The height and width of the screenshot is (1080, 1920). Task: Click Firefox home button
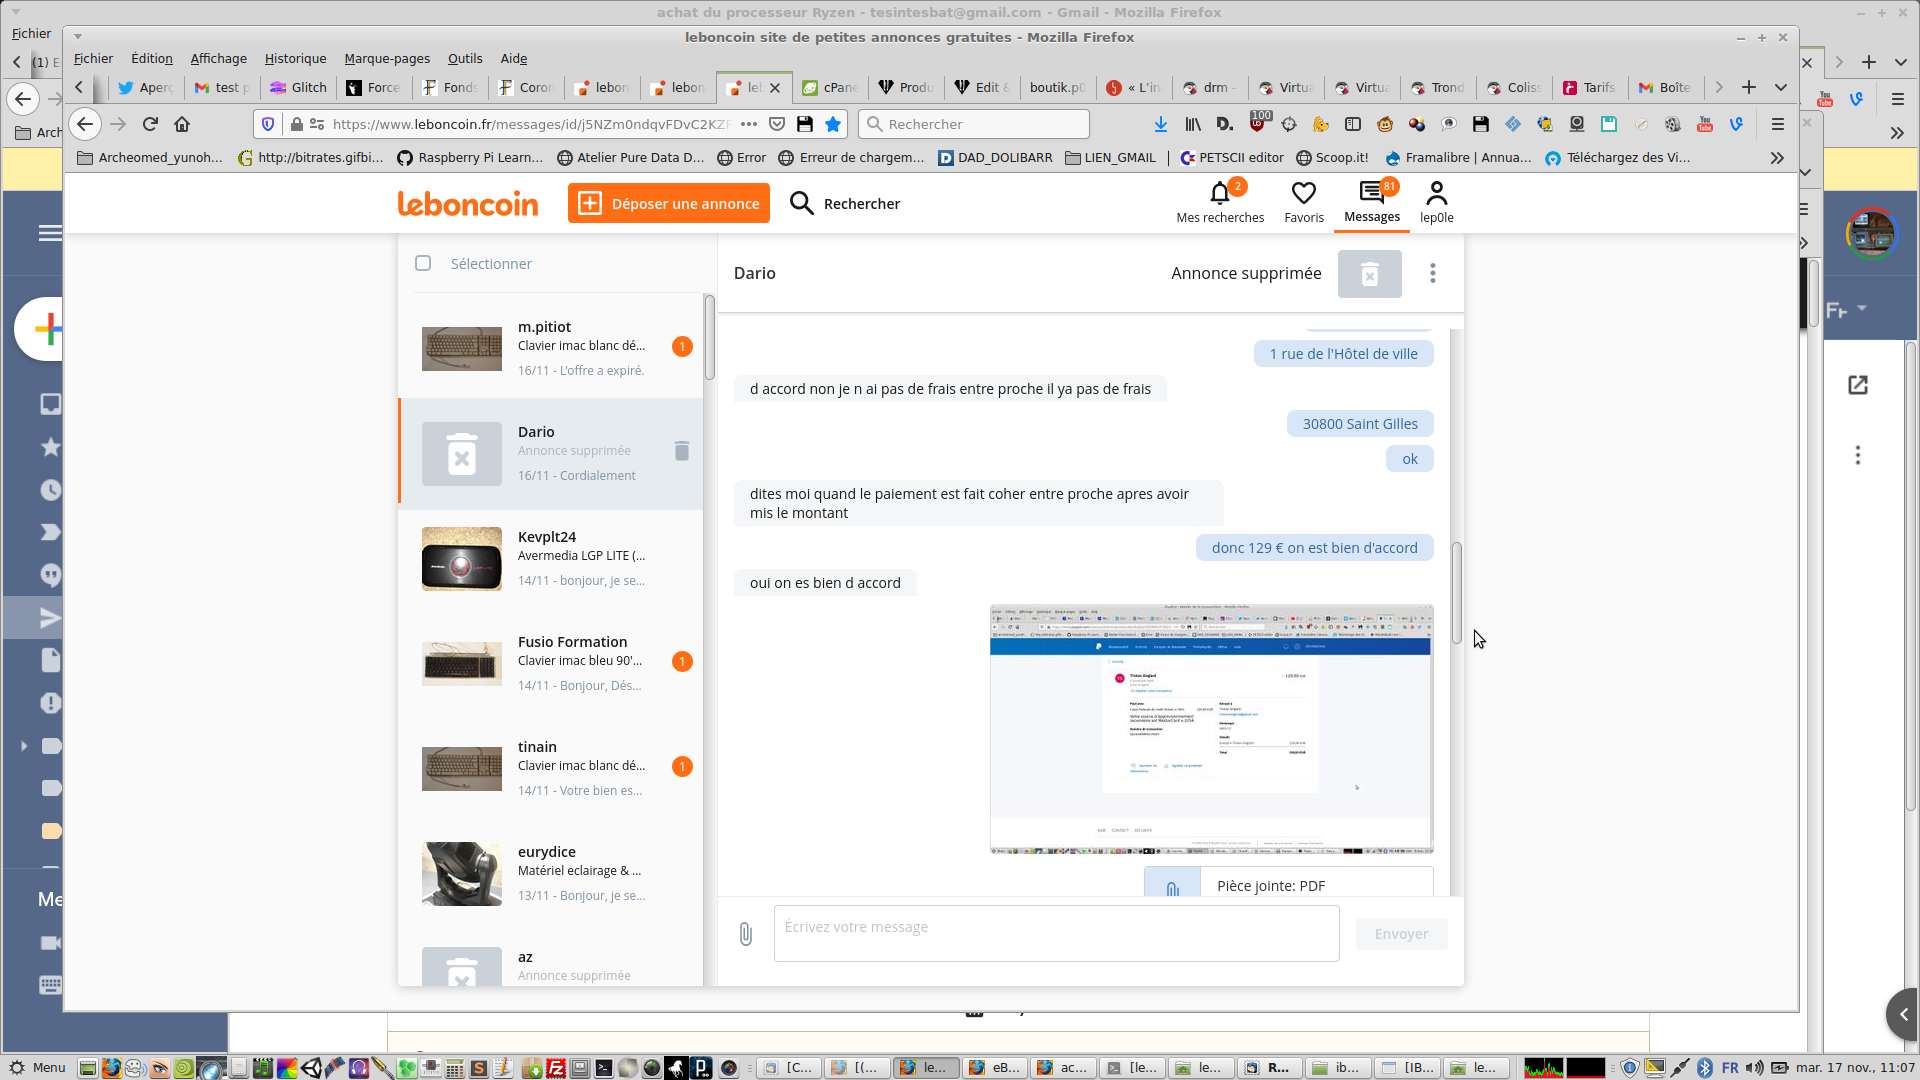182,124
